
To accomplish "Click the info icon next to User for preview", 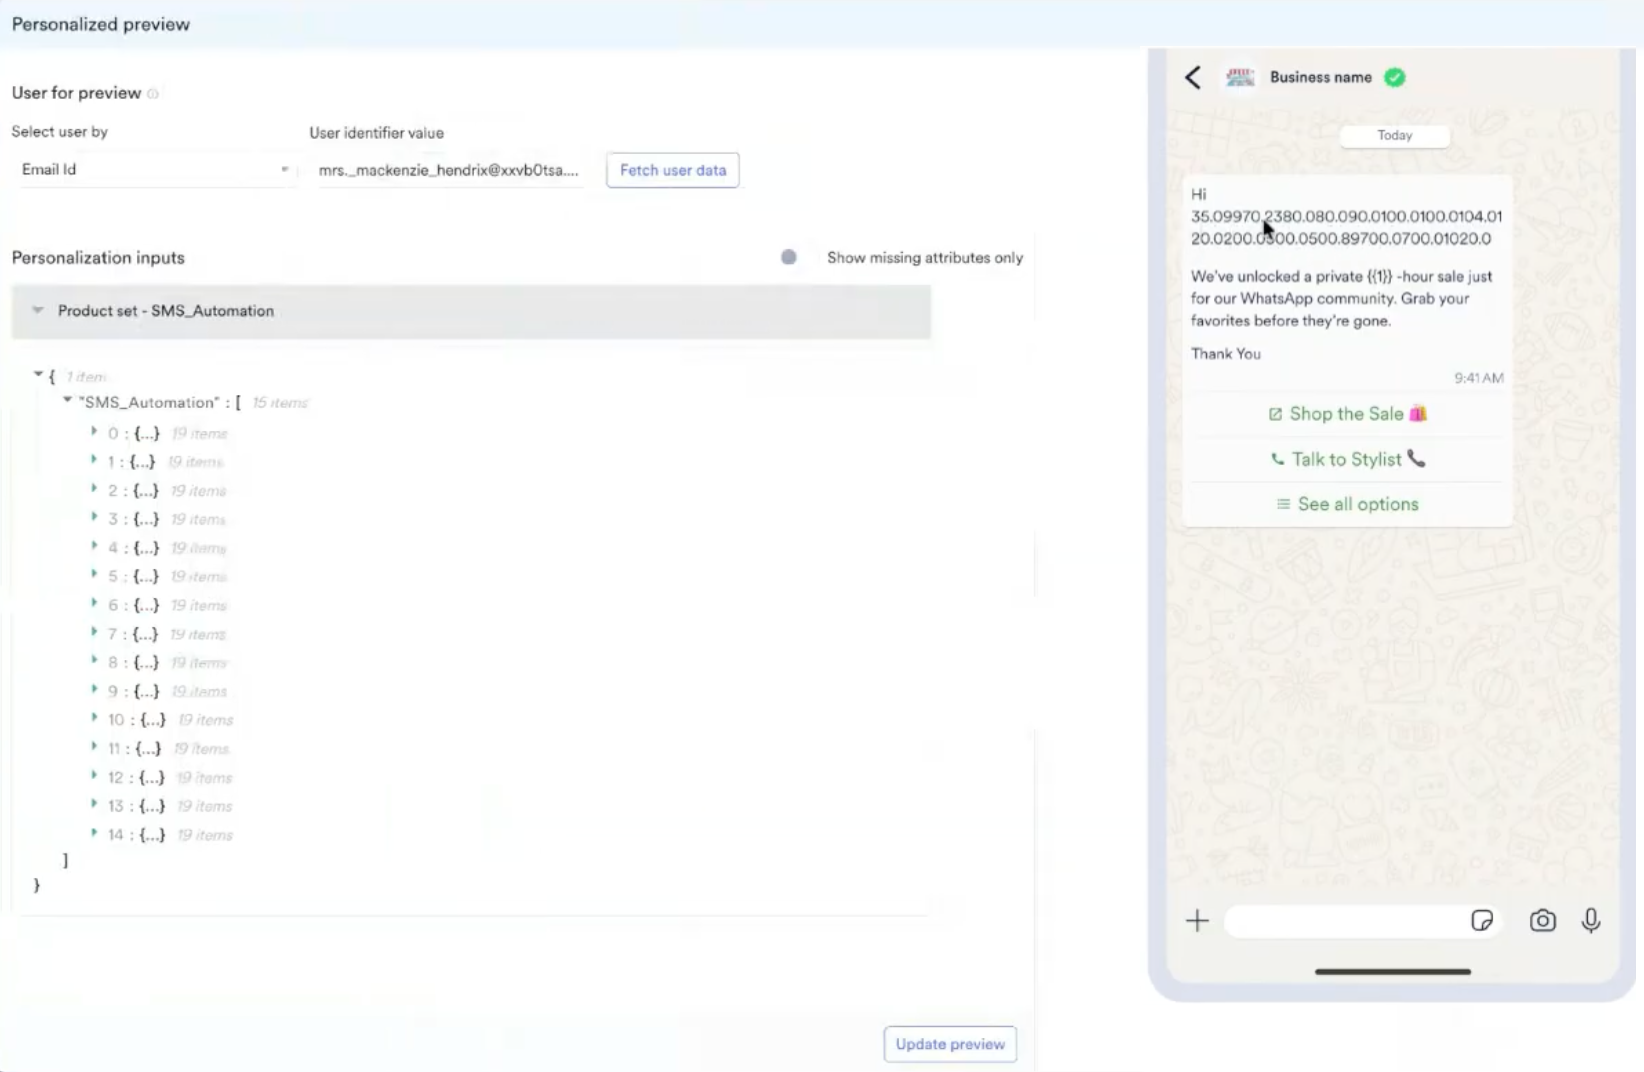I will coord(153,94).
